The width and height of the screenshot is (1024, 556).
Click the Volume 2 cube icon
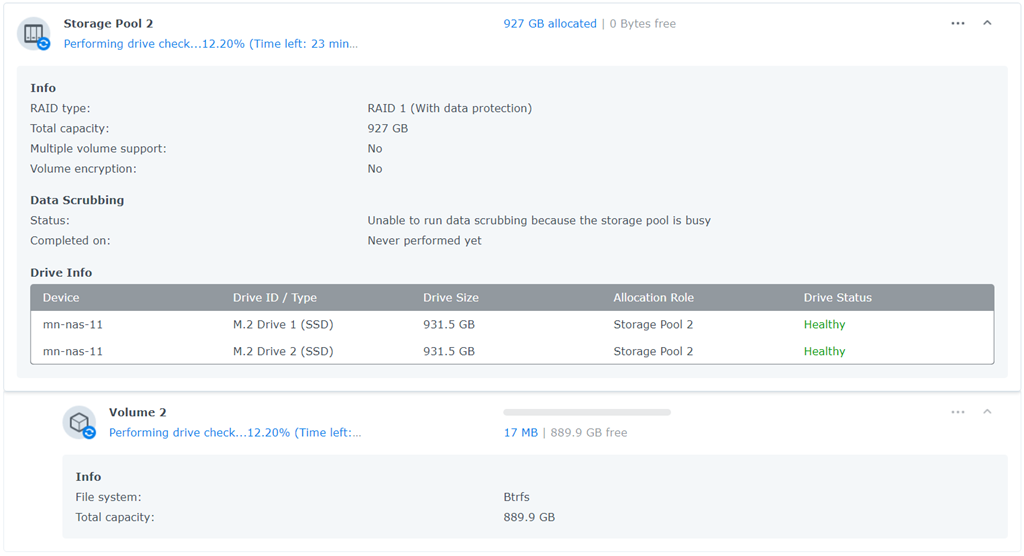click(79, 422)
